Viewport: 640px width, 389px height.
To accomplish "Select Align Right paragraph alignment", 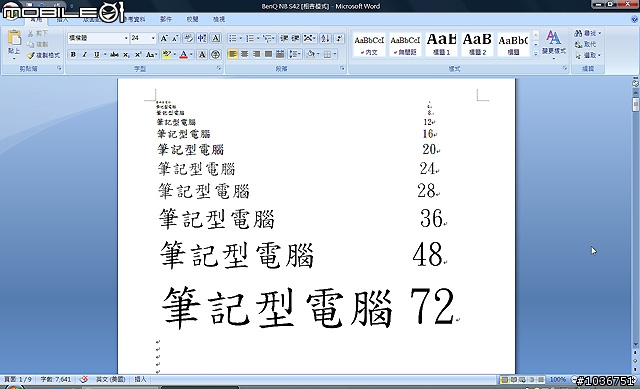I will pyautogui.click(x=256, y=54).
